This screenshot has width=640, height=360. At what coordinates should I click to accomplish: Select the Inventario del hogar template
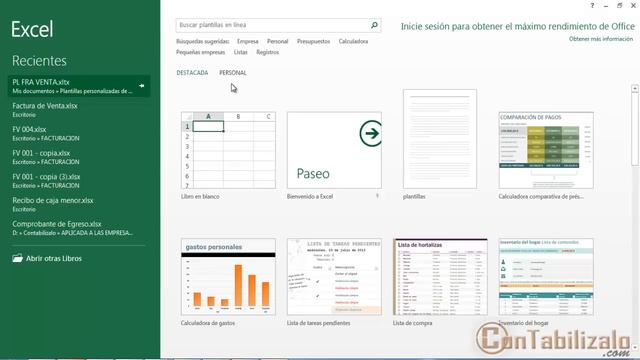(546, 277)
